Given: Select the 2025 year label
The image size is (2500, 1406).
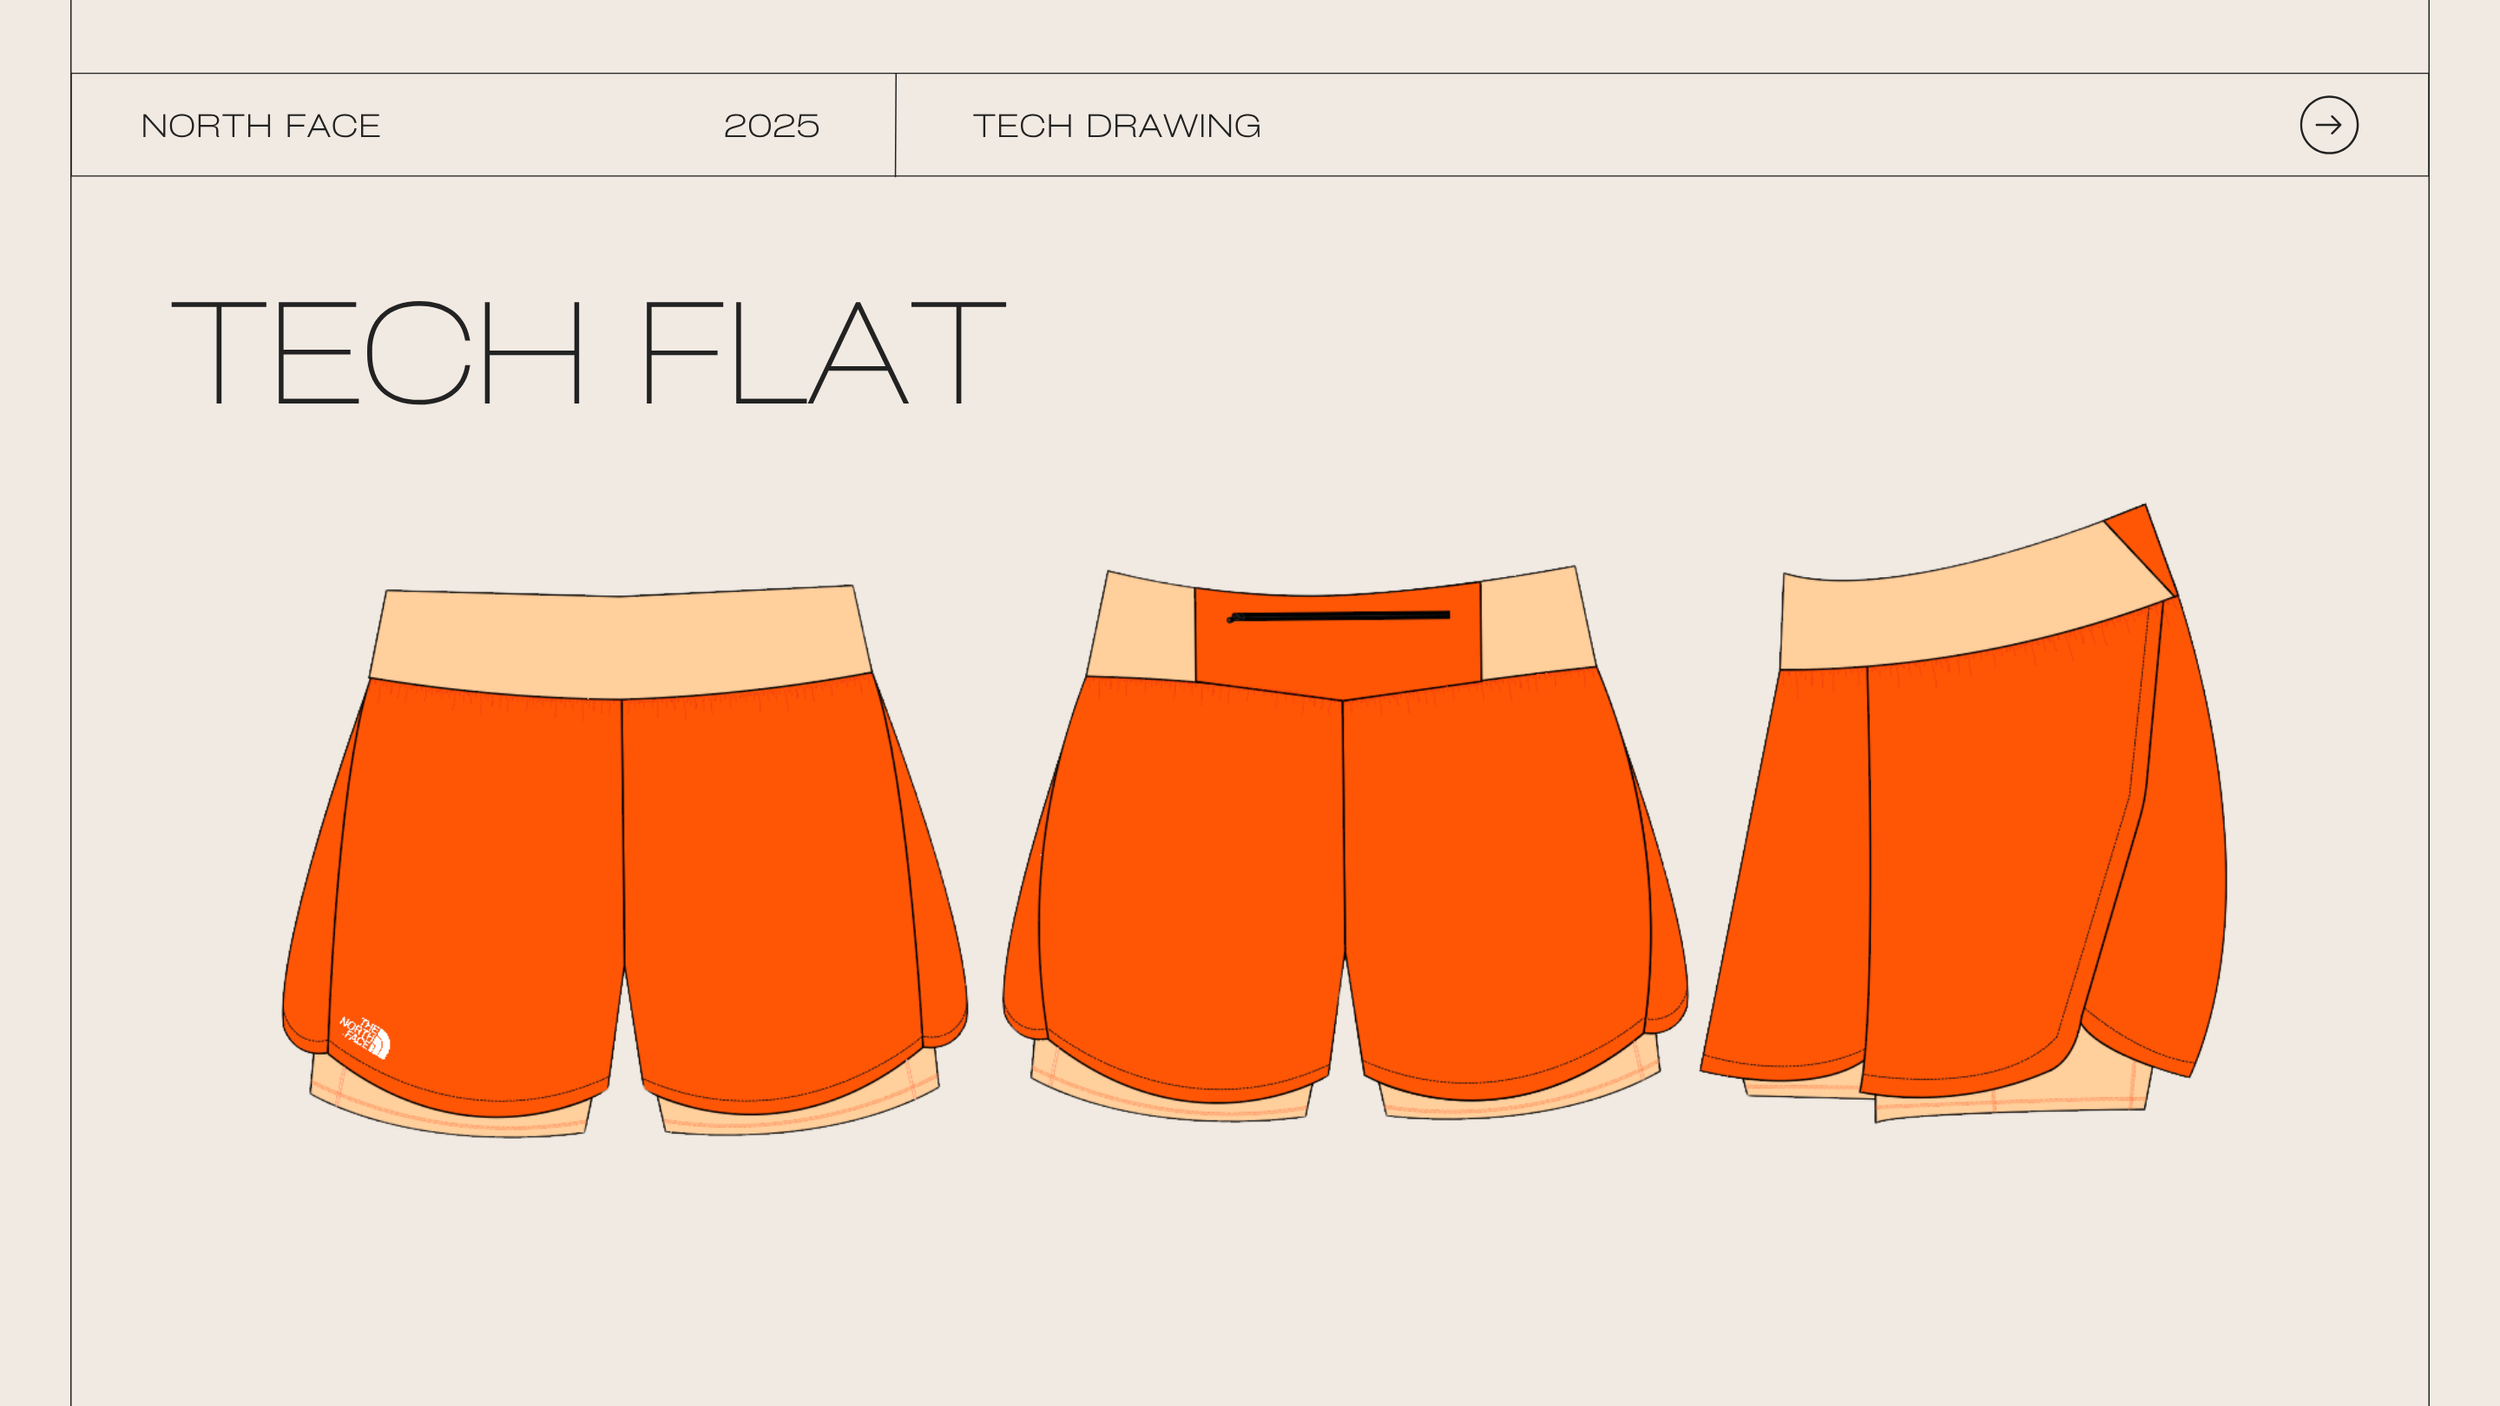Looking at the screenshot, I should 771,126.
